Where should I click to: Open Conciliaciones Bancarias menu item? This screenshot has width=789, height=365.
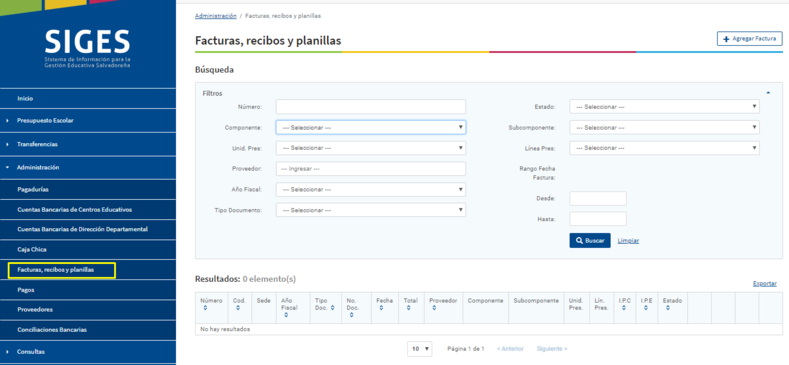88,330
